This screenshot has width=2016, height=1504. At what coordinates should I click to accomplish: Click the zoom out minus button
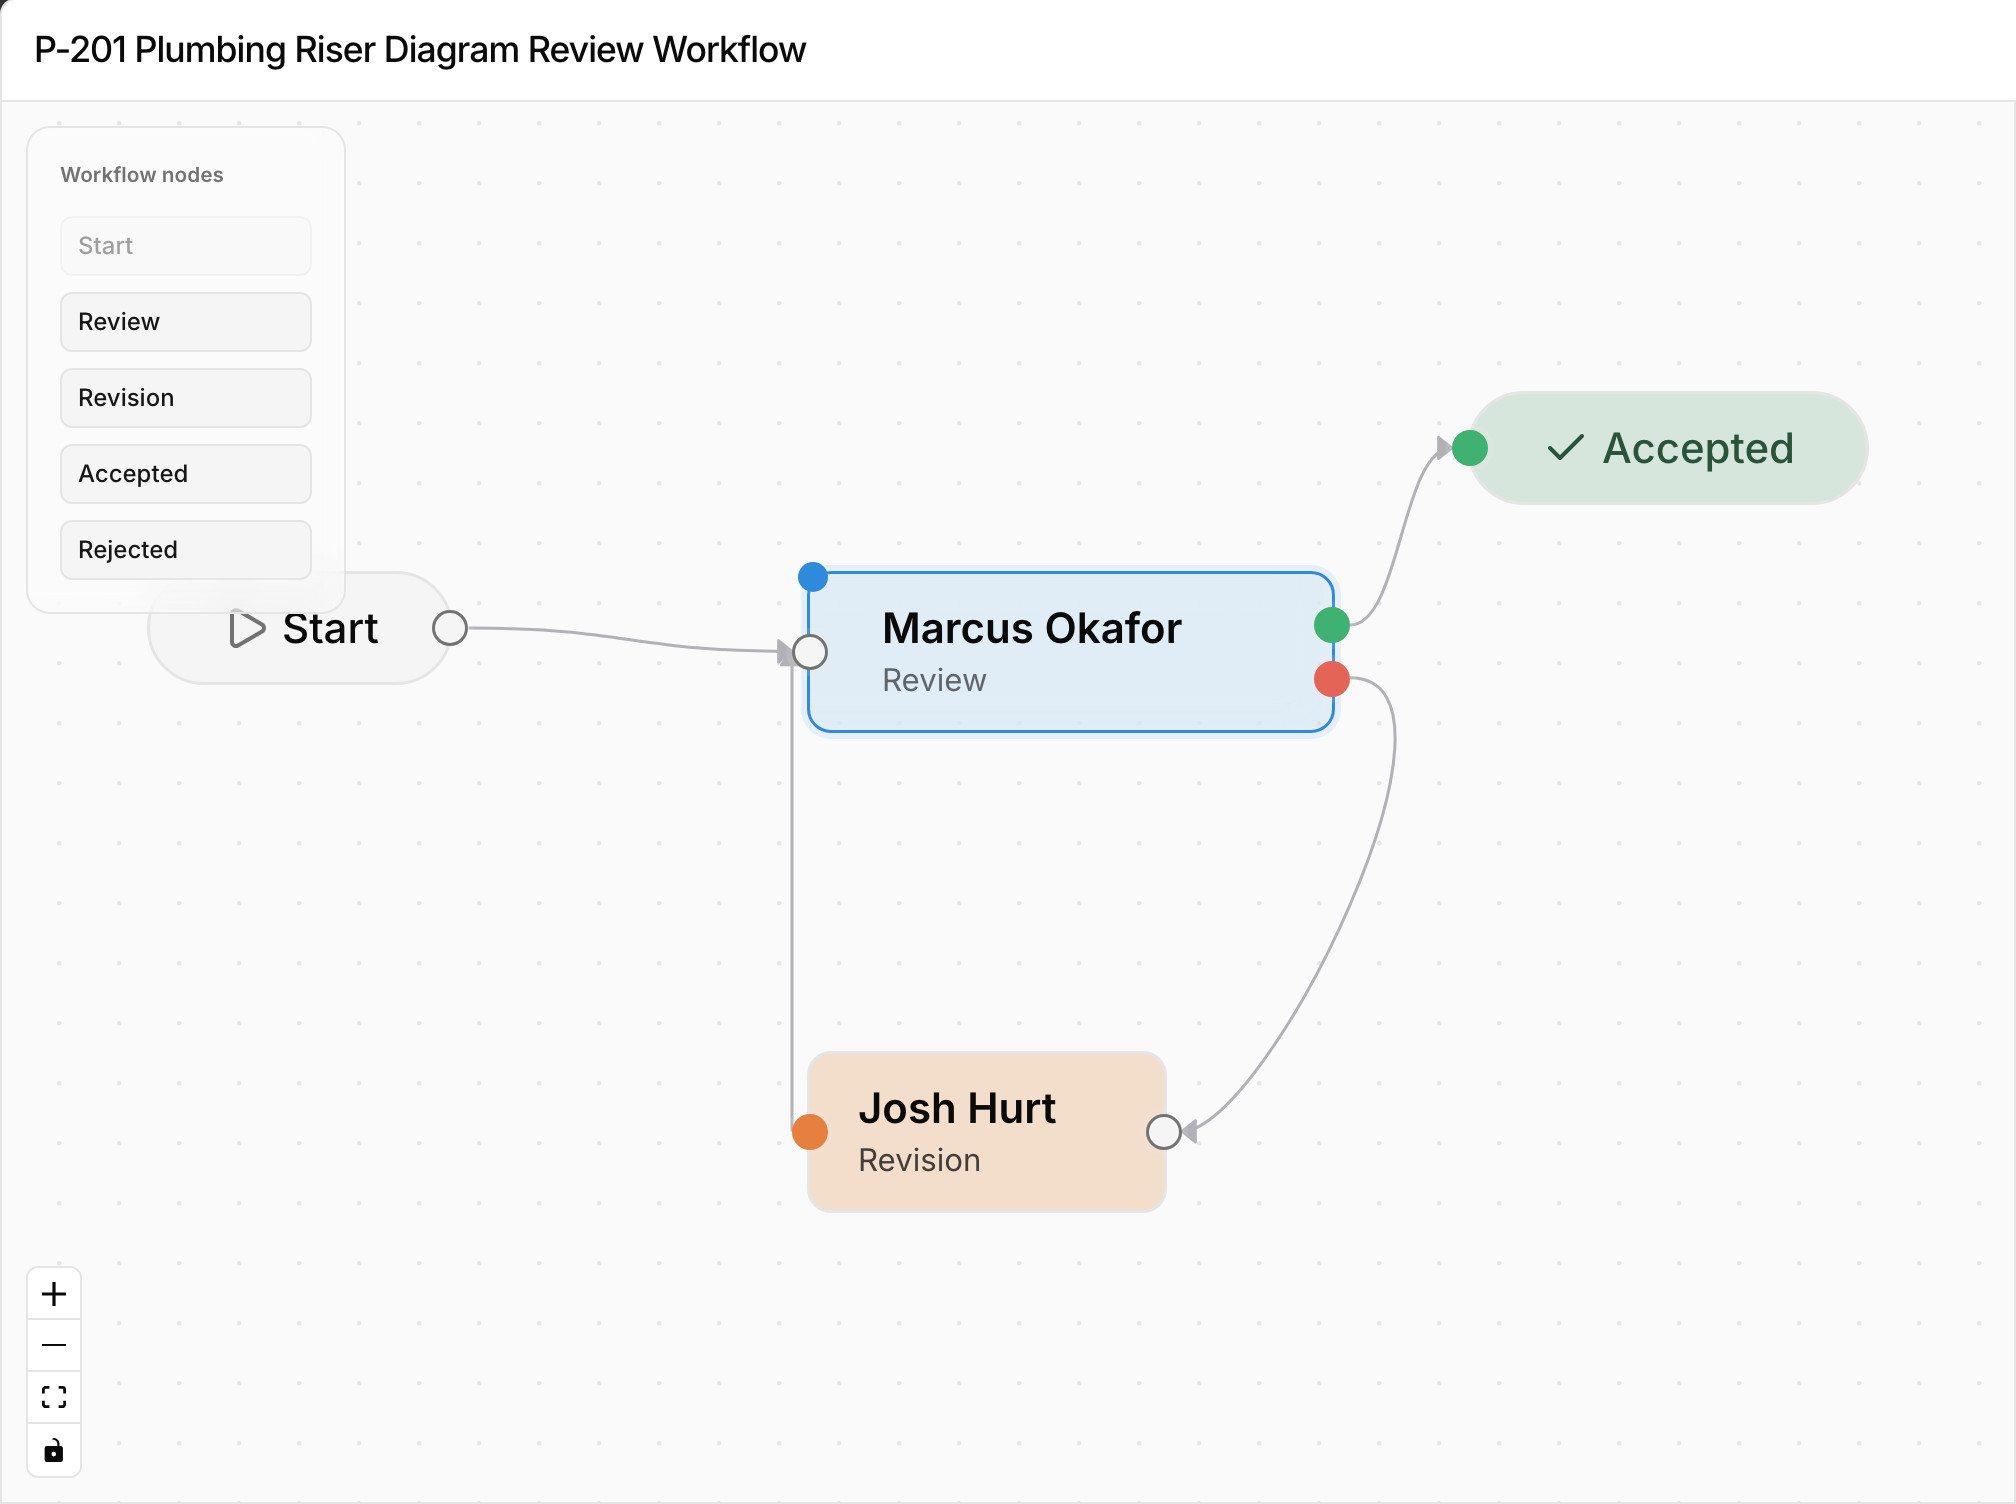click(x=54, y=1346)
